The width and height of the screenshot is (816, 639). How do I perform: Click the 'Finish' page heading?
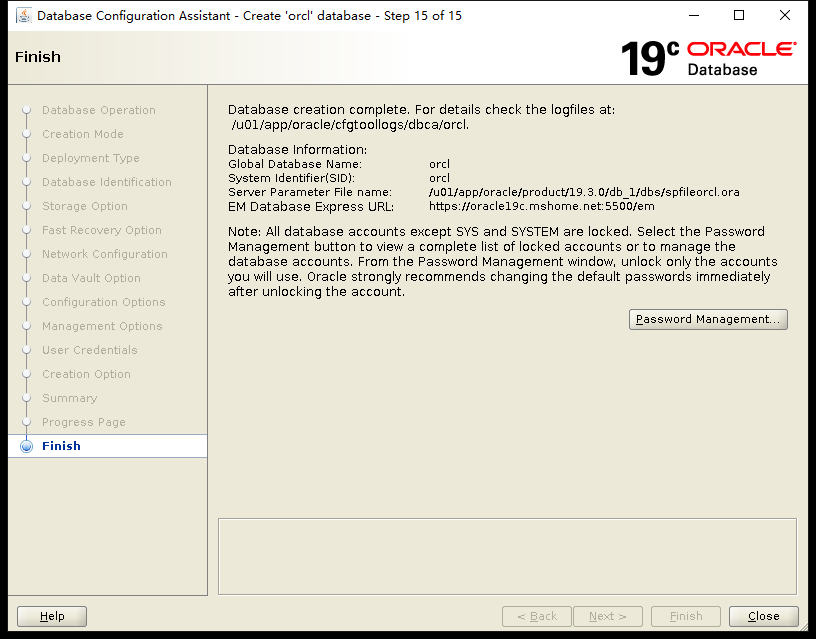click(37, 57)
